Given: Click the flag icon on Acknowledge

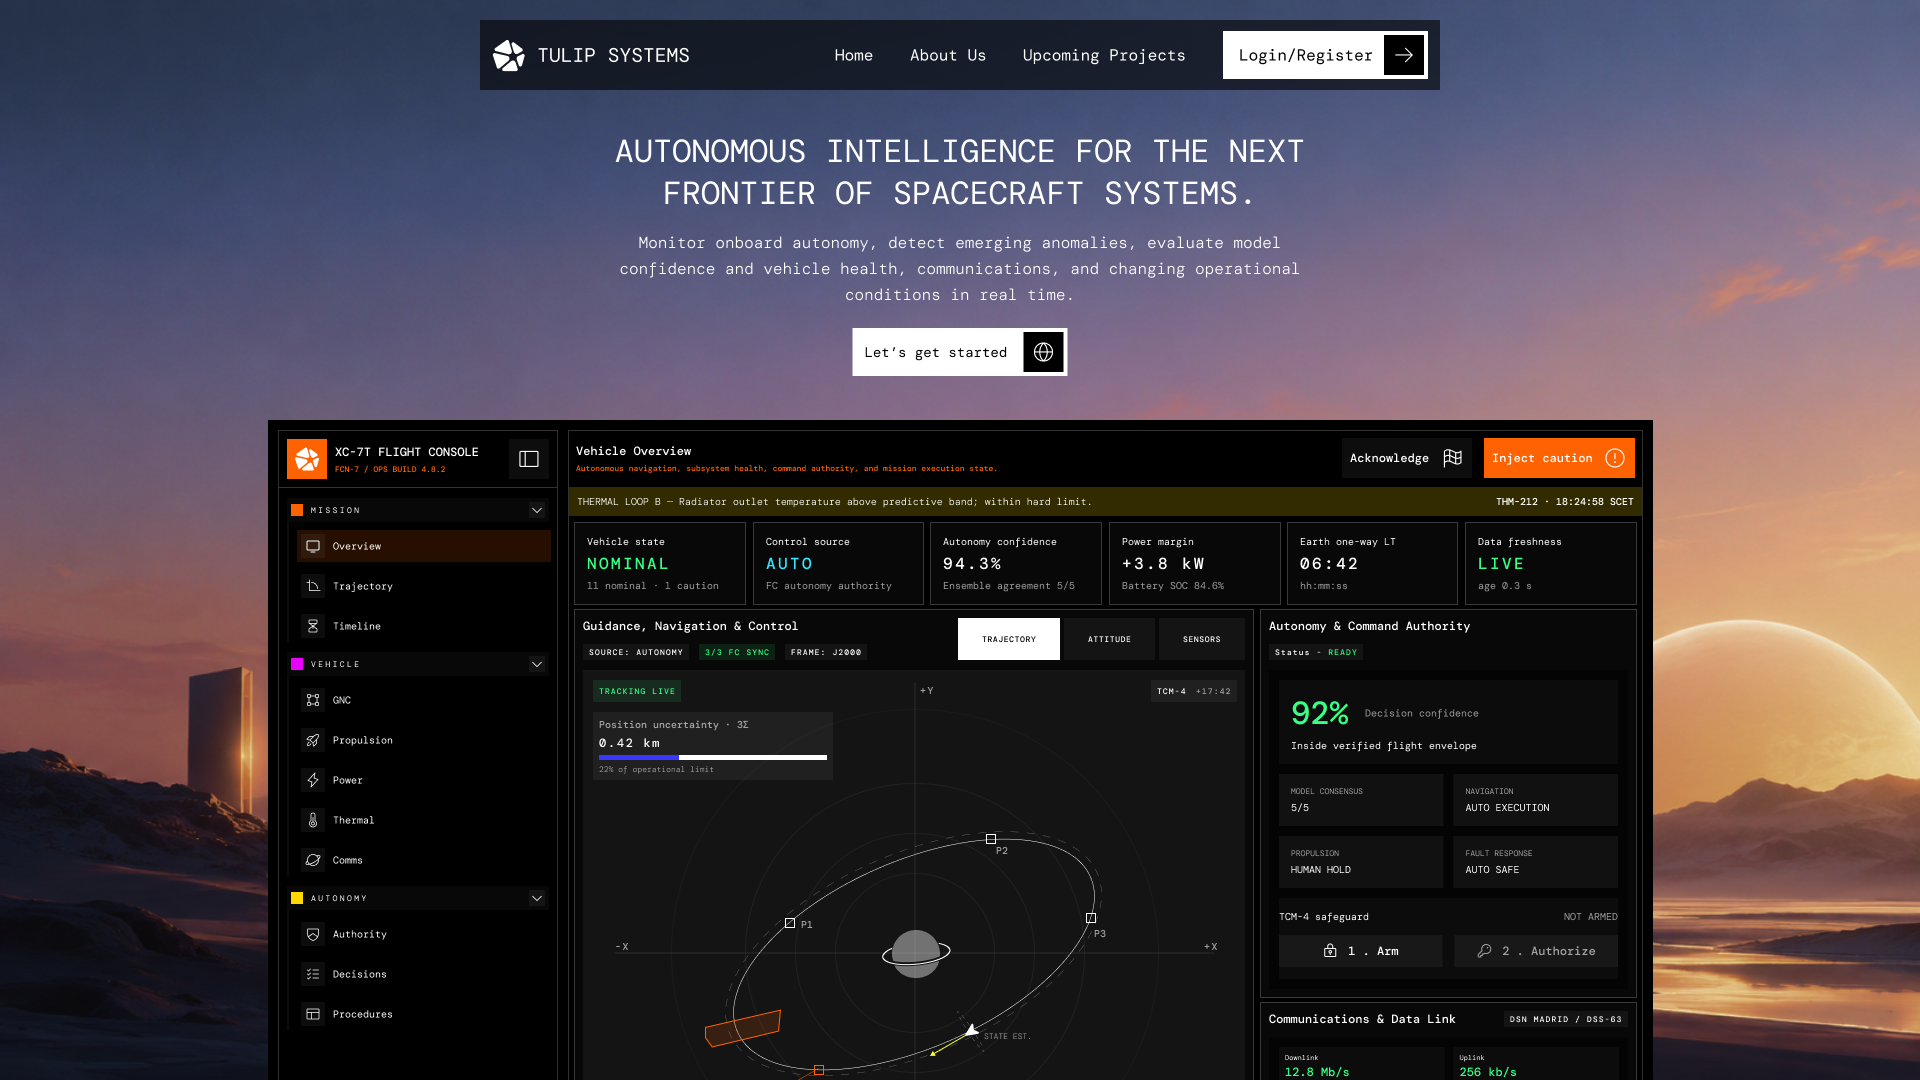Looking at the screenshot, I should (x=1453, y=458).
